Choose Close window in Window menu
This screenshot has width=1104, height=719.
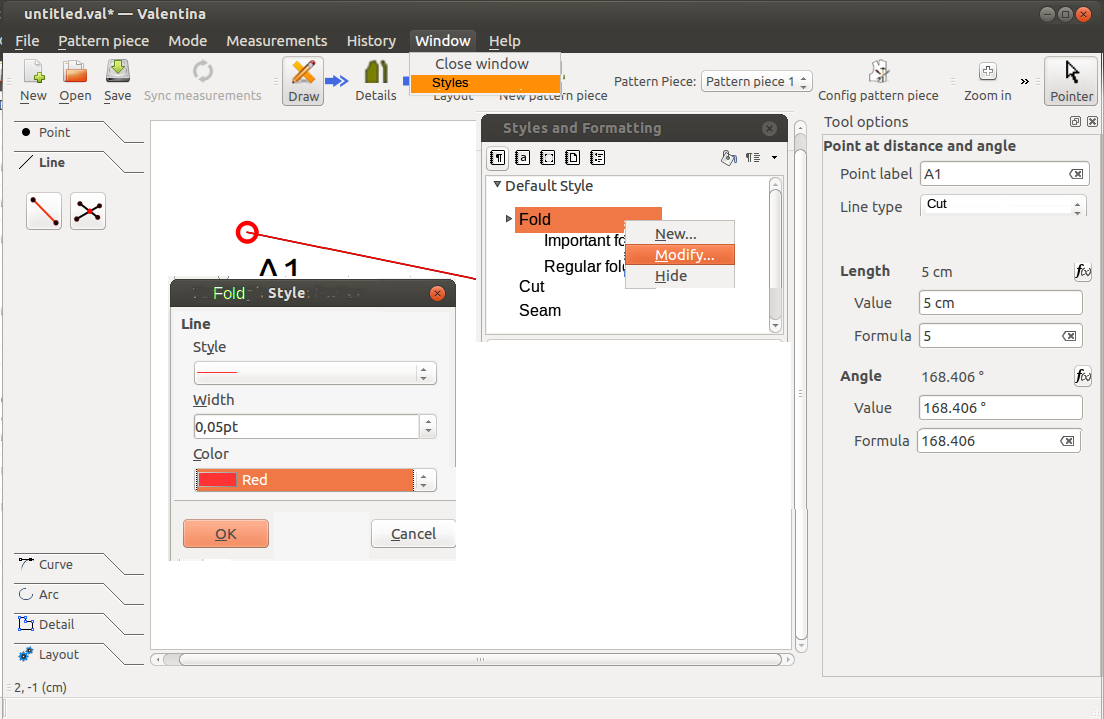(x=484, y=64)
